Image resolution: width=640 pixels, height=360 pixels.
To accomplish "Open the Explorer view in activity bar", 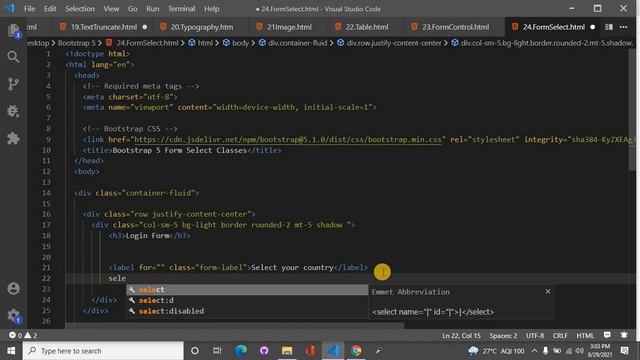I will tap(13, 31).
